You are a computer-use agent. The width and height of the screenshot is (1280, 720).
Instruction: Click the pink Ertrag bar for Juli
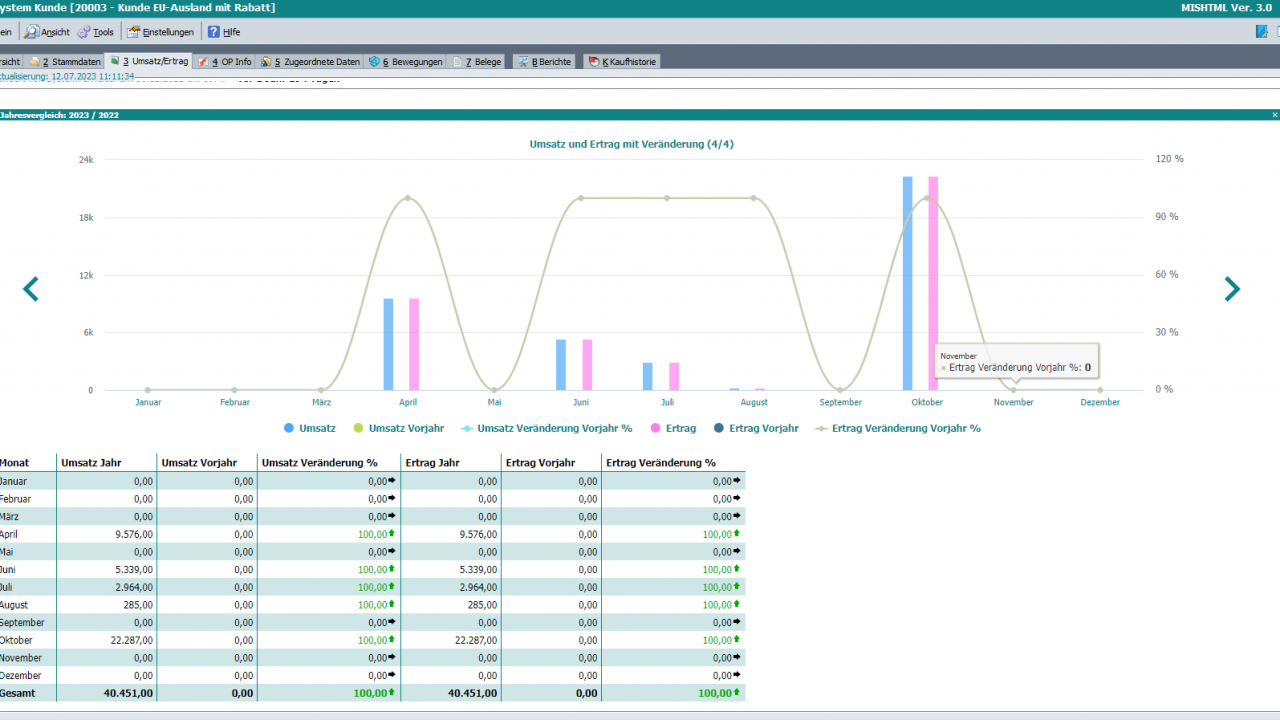click(674, 376)
